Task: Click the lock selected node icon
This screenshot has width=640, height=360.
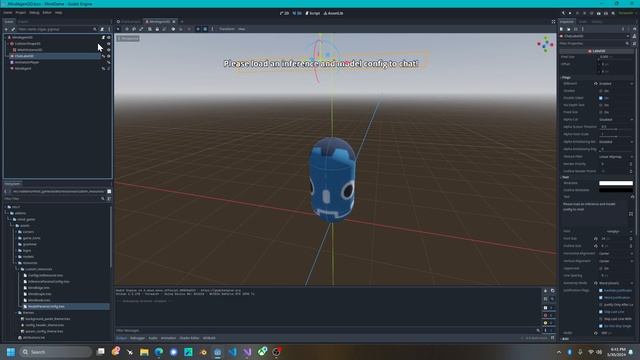Action: tap(157, 29)
